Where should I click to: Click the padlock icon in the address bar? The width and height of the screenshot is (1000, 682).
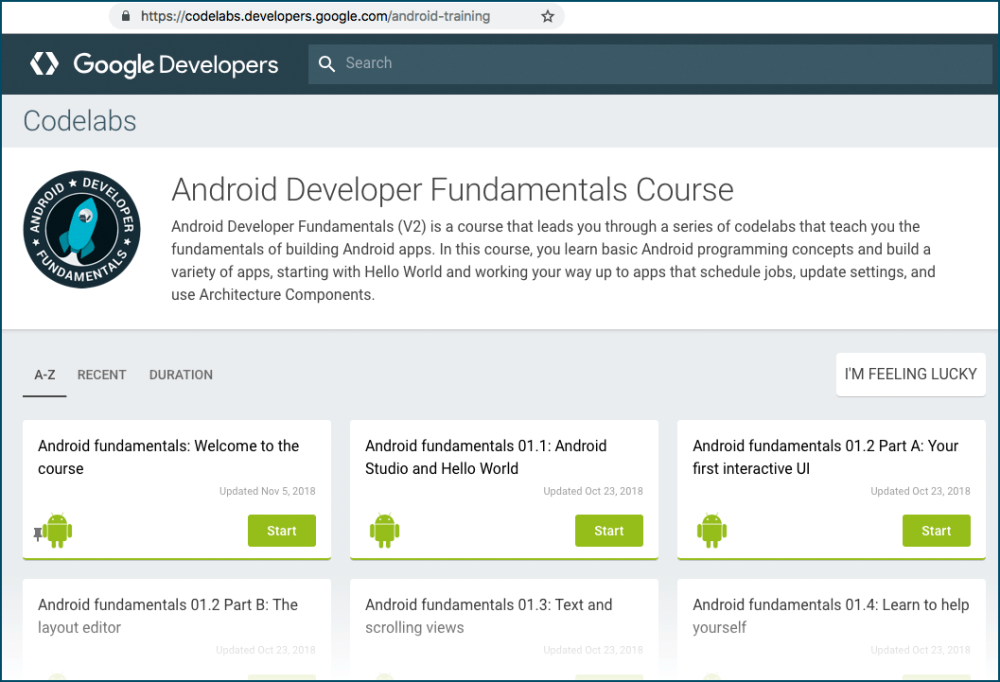(x=126, y=16)
